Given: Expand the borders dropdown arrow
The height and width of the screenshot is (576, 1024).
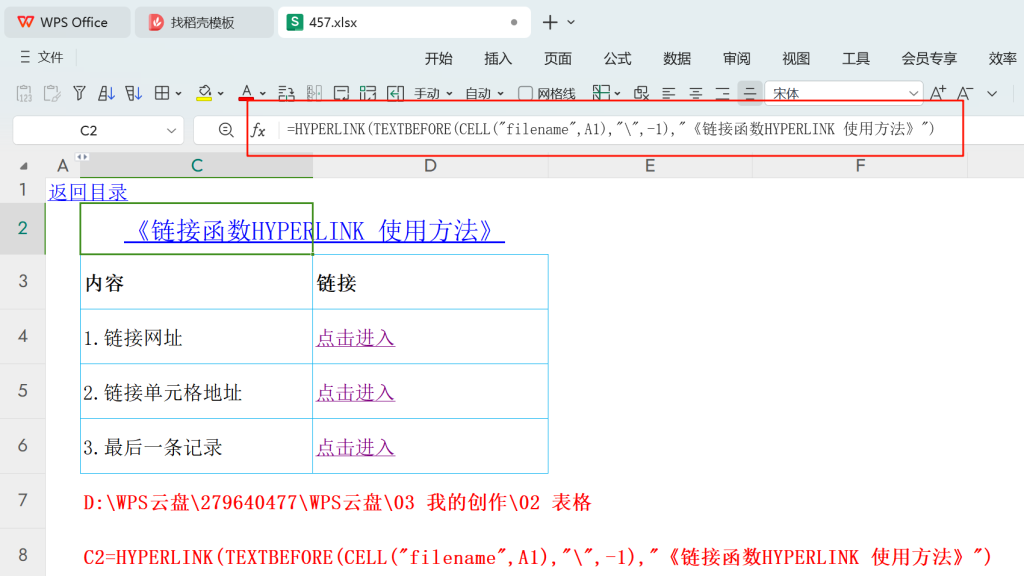Looking at the screenshot, I should click(178, 94).
